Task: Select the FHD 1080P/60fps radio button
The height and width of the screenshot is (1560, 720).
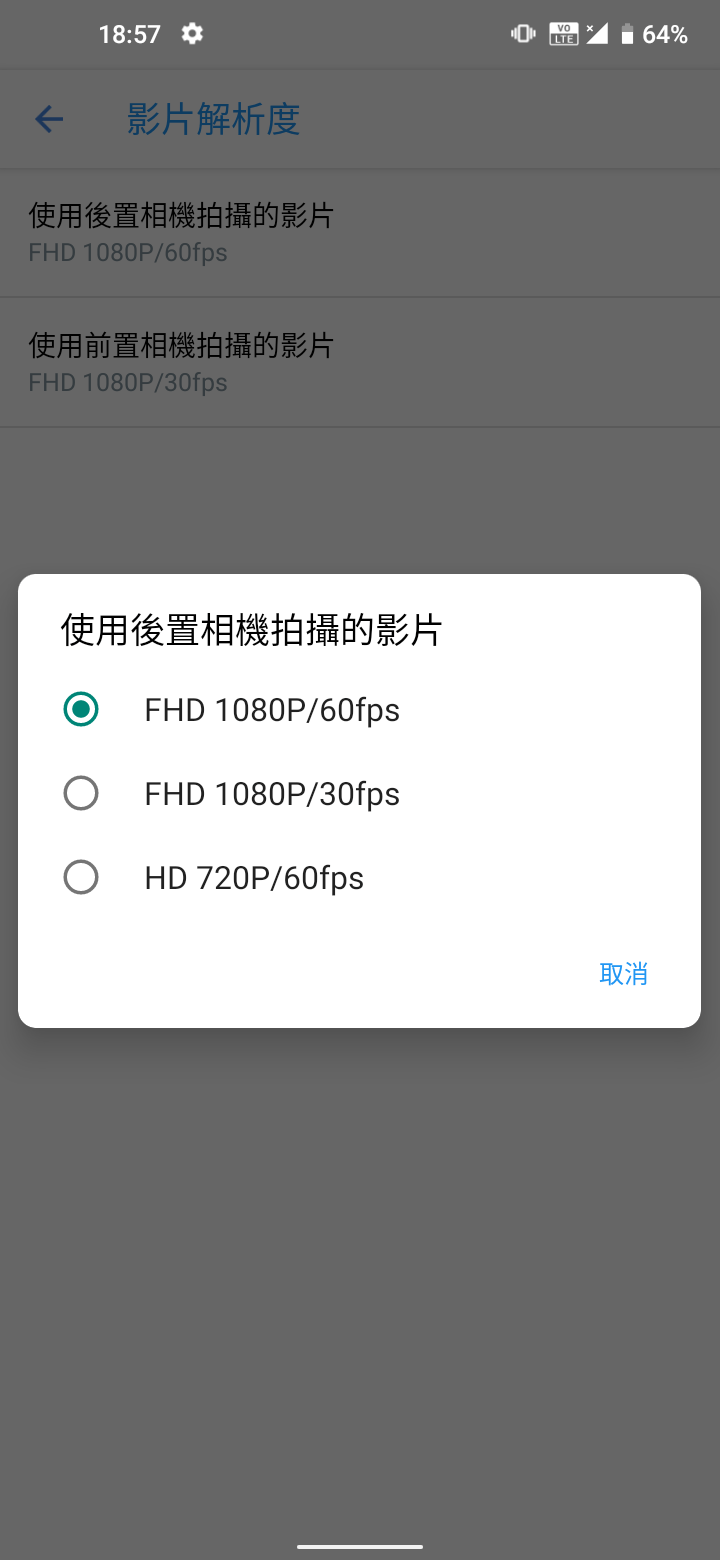Action: (81, 710)
